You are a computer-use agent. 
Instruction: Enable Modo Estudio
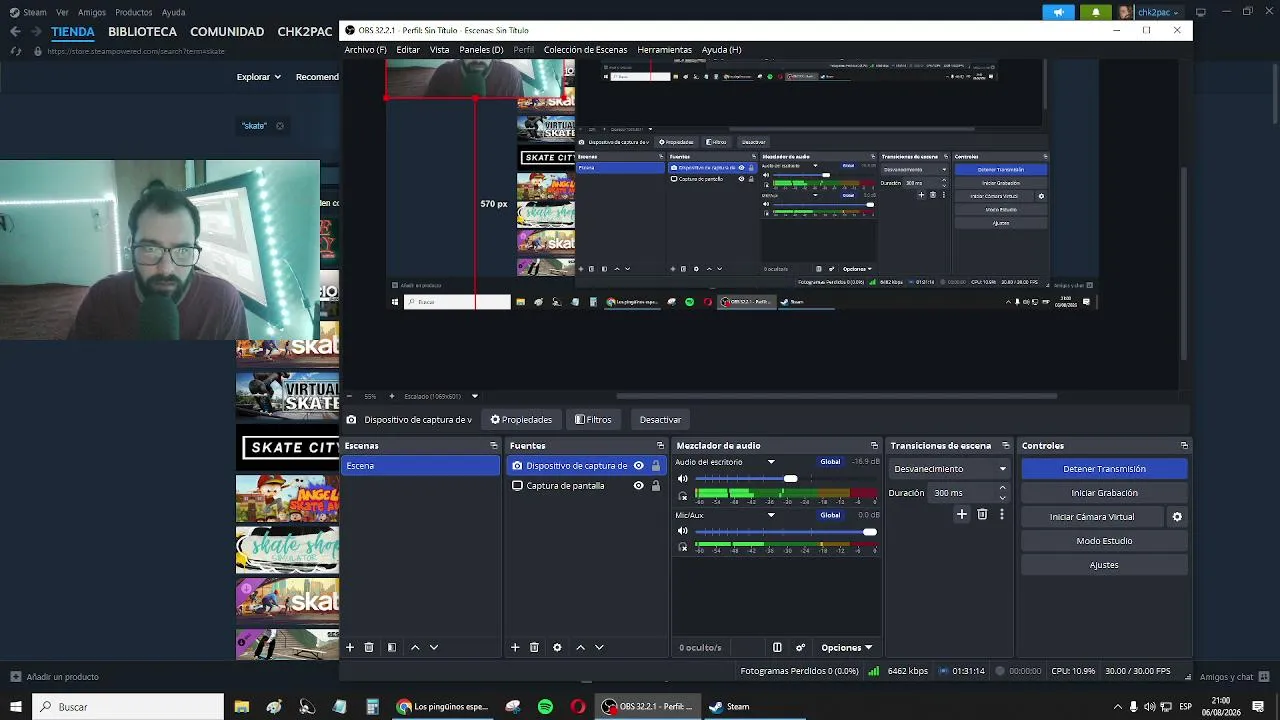coord(1104,541)
